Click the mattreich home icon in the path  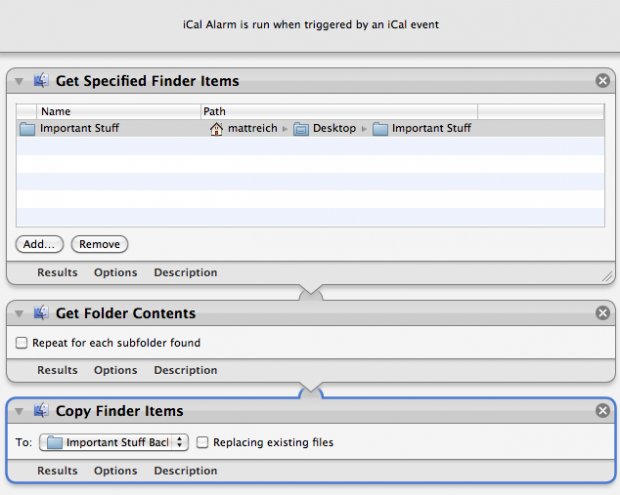click(x=216, y=128)
